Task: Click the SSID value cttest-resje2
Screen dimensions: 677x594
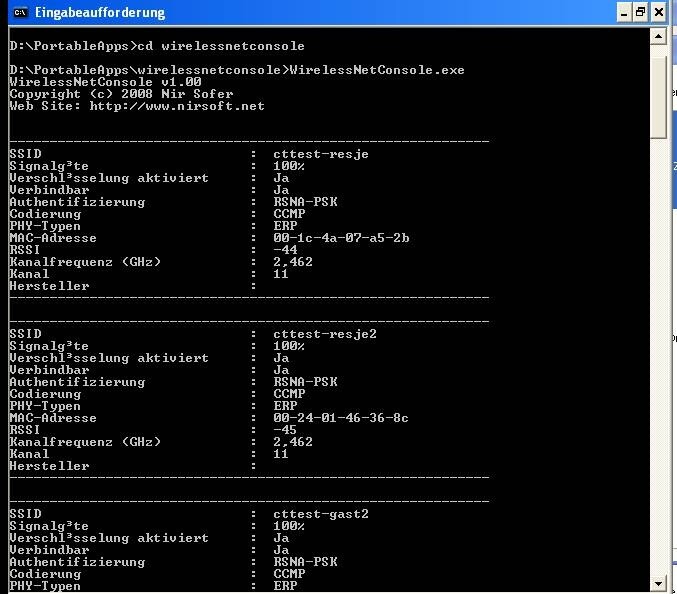Action: tap(325, 334)
